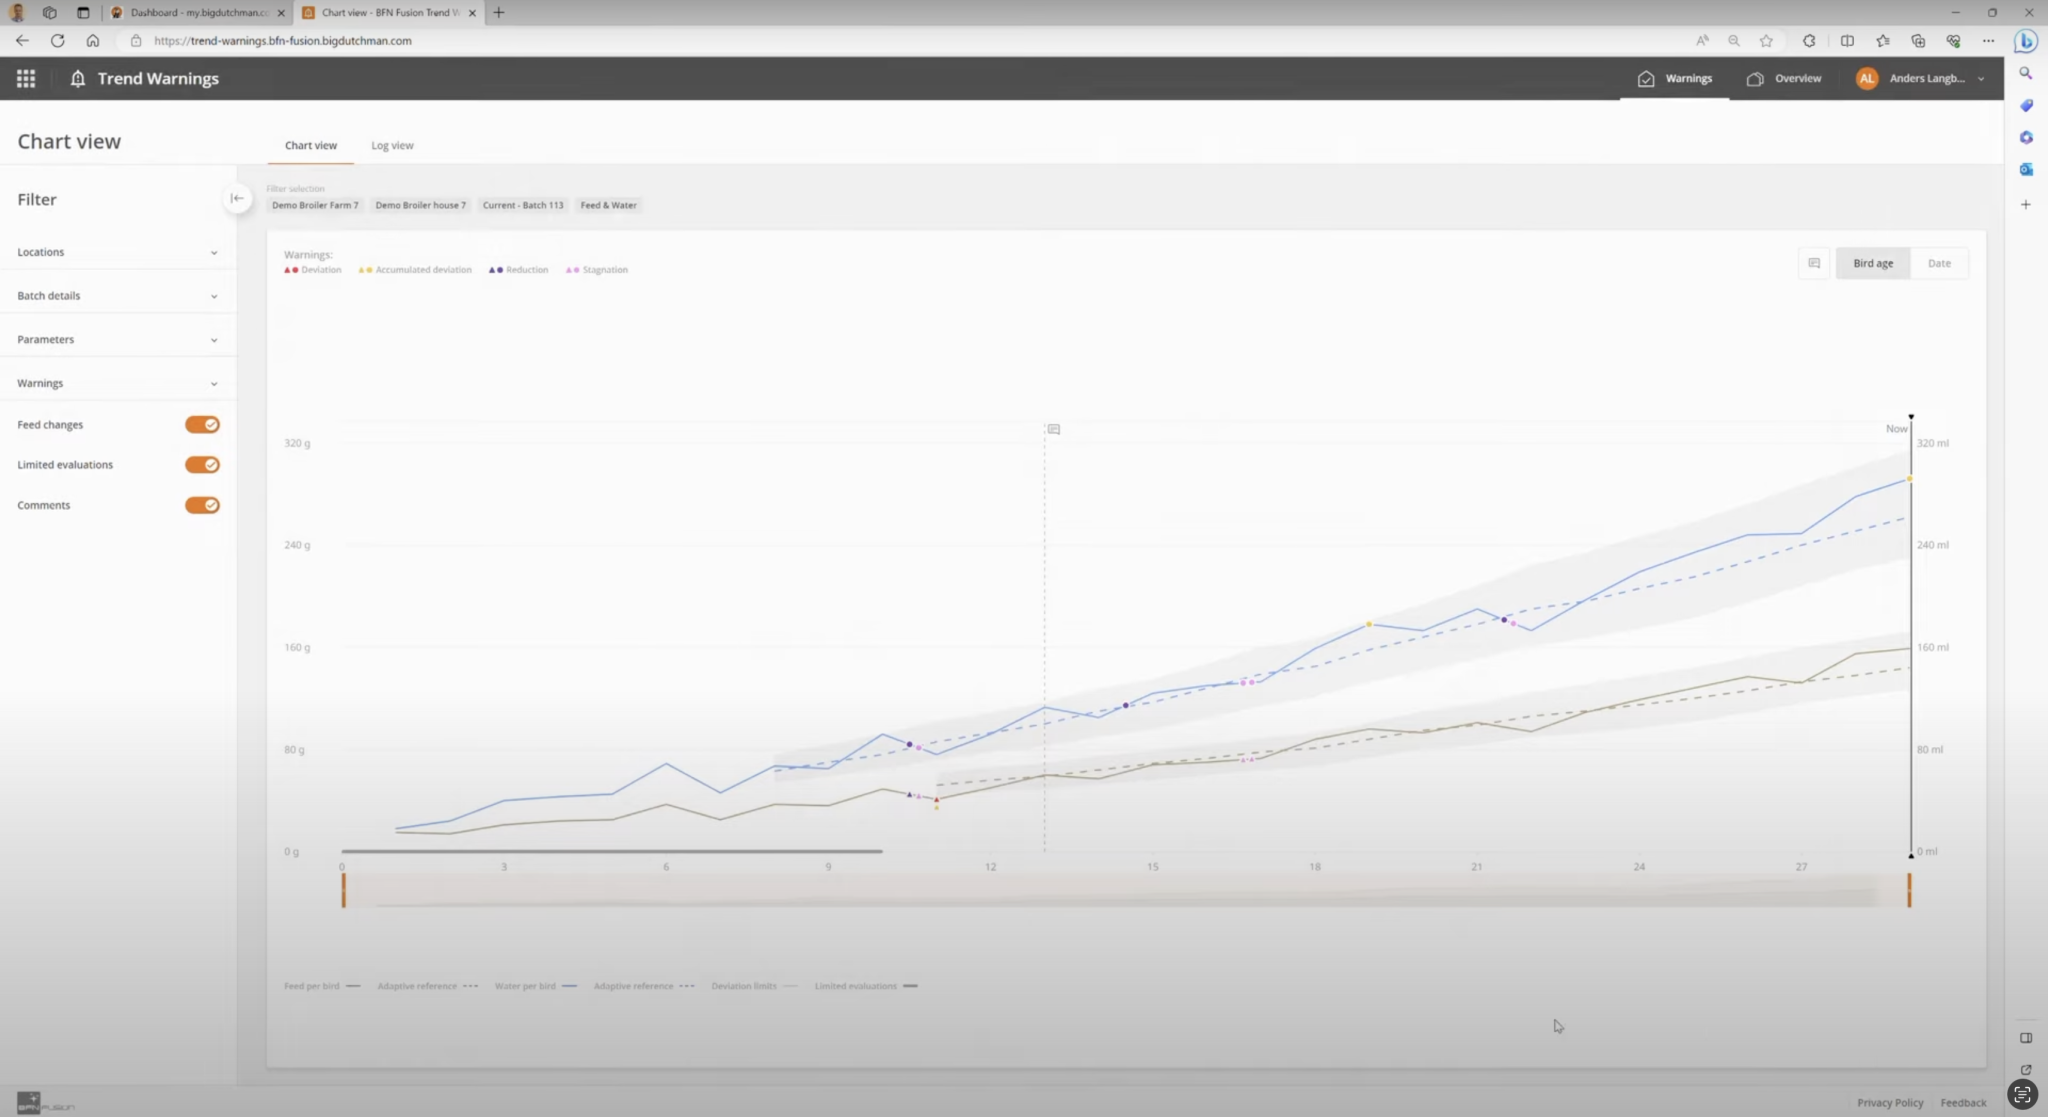Viewport: 2048px width, 1117px height.
Task: Open the Privacy Policy link
Action: [1889, 1102]
